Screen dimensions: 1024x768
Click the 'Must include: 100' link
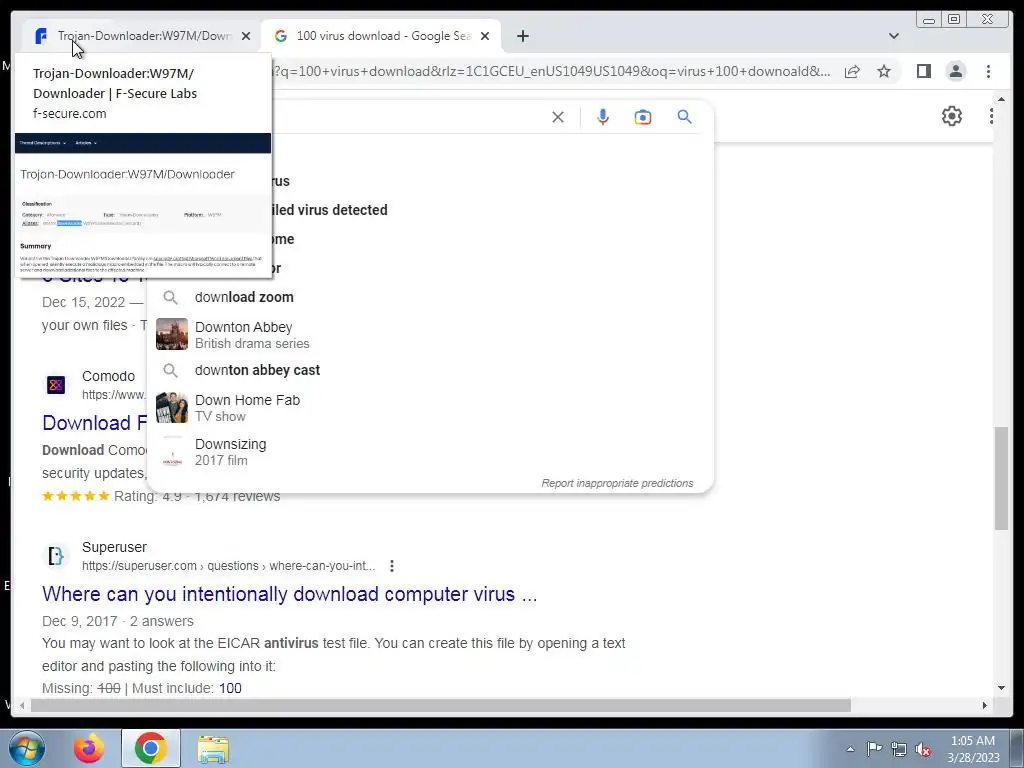pyautogui.click(x=230, y=688)
